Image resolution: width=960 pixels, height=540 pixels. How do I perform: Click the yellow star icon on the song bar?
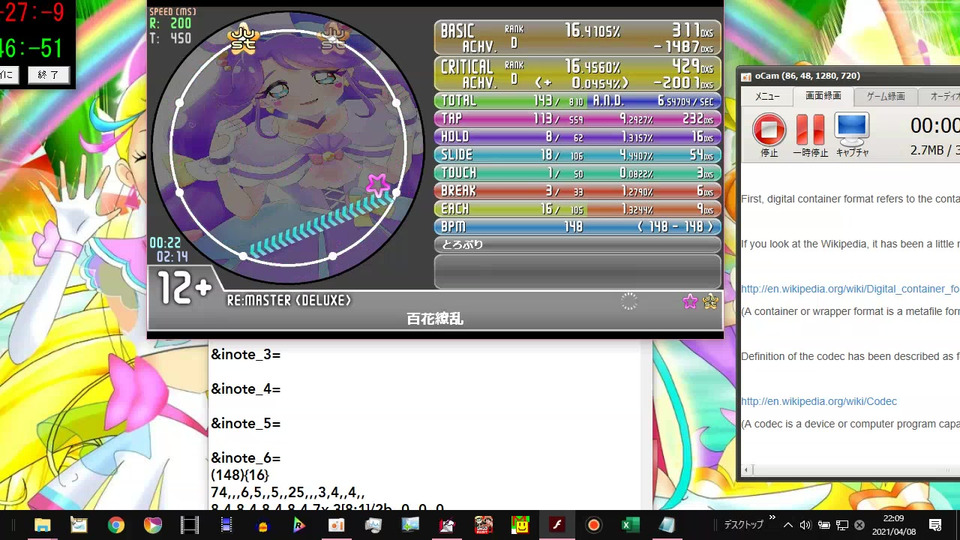(710, 301)
